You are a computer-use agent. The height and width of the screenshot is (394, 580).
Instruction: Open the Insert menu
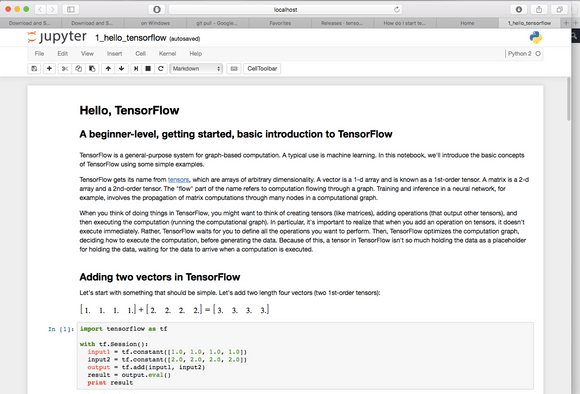click(x=114, y=54)
